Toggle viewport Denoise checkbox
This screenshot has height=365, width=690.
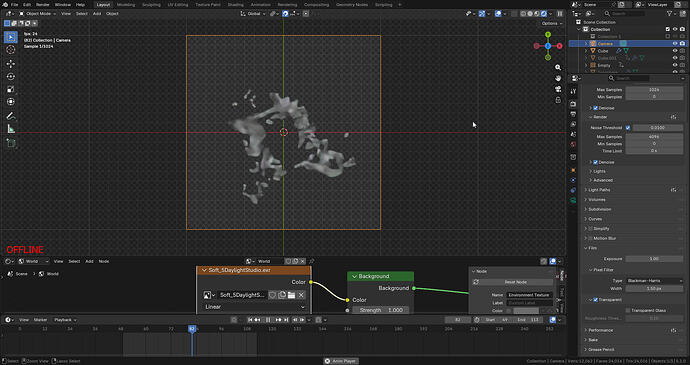point(595,108)
